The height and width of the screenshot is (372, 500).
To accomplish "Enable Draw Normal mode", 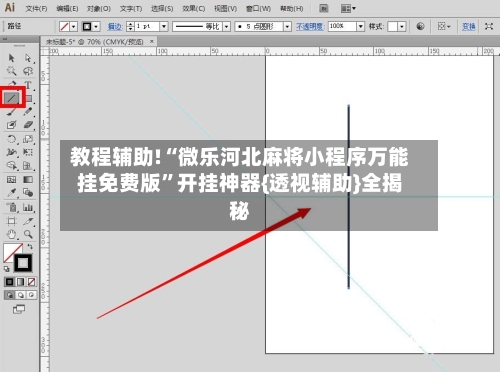I will (x=9, y=295).
